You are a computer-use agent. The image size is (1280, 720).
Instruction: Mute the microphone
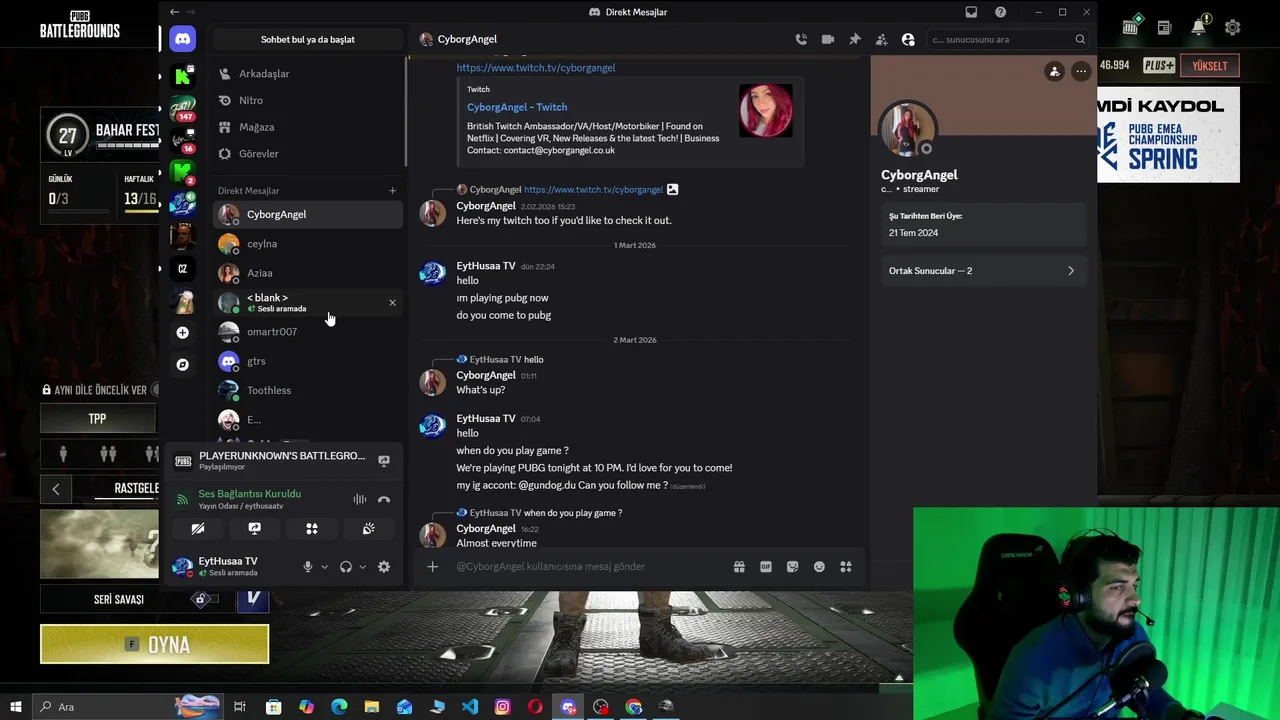[308, 567]
